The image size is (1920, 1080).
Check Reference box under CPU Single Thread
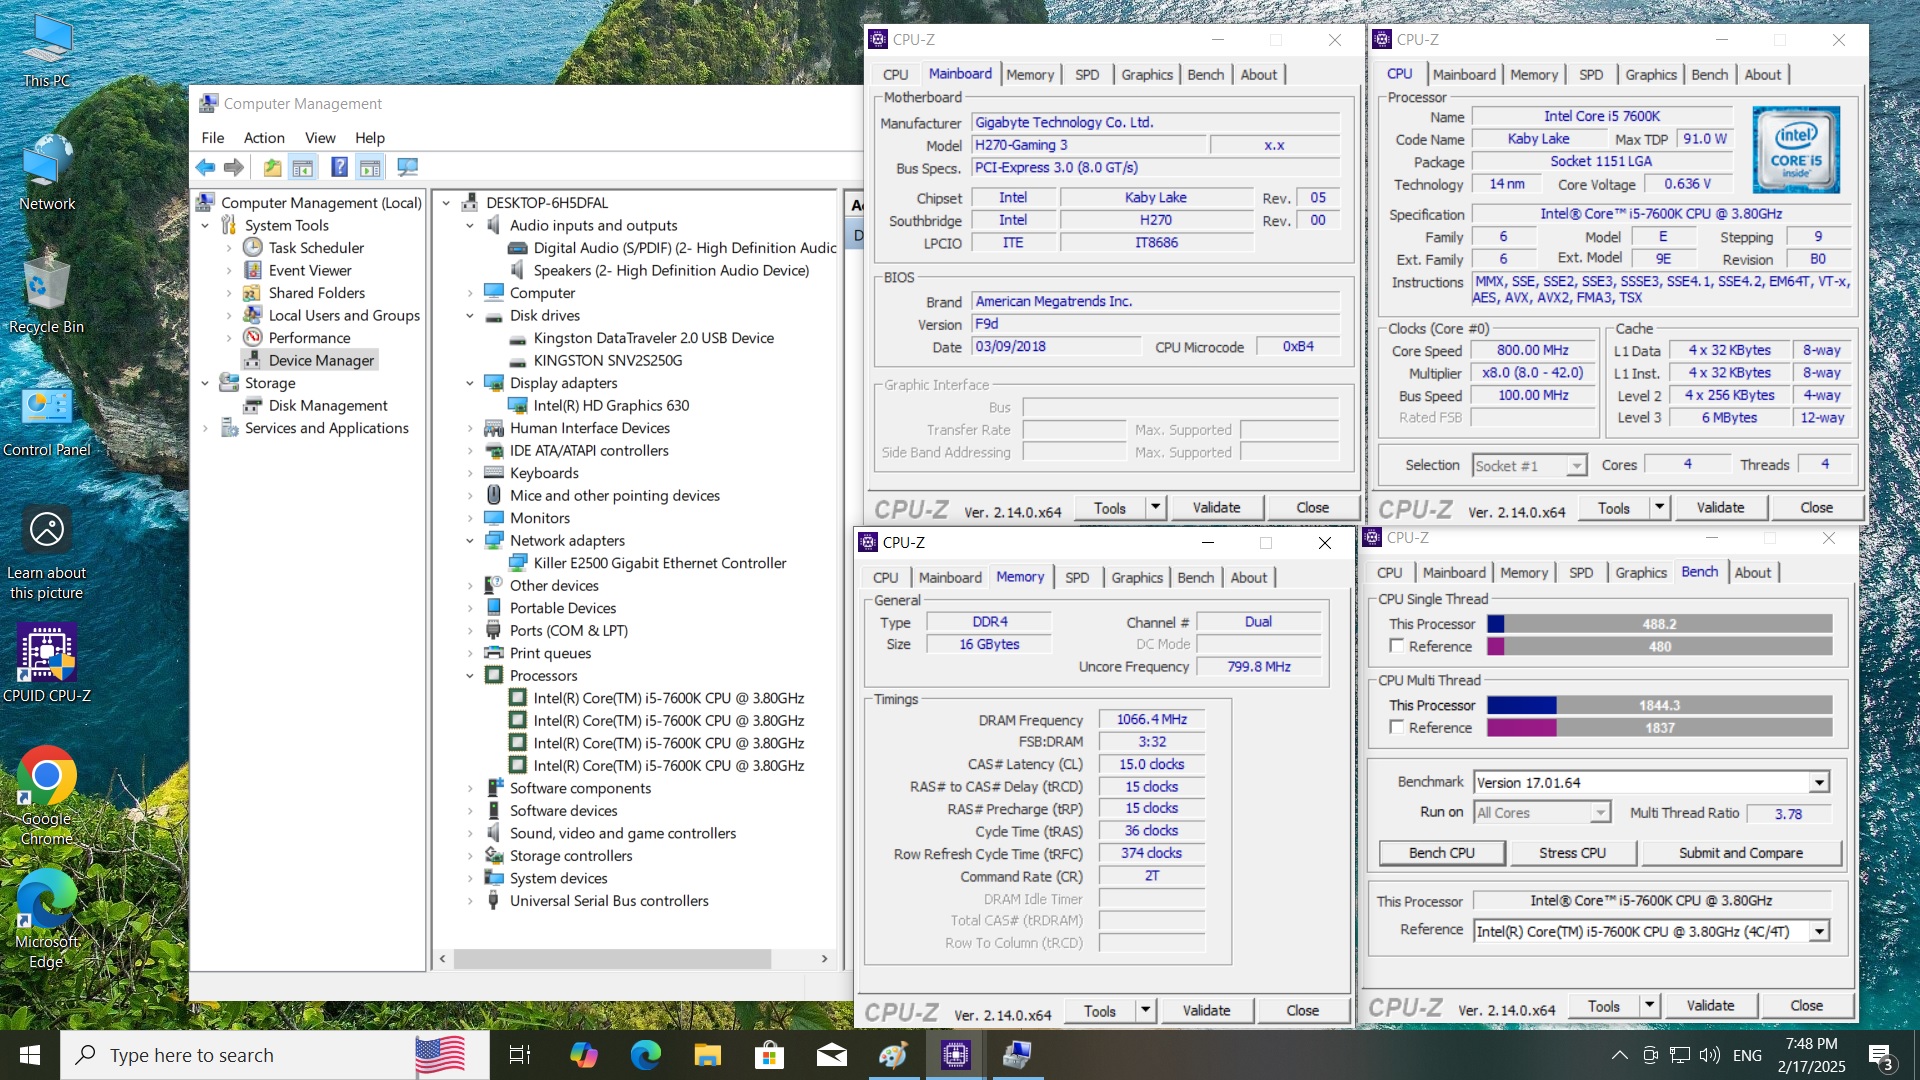coord(1397,646)
